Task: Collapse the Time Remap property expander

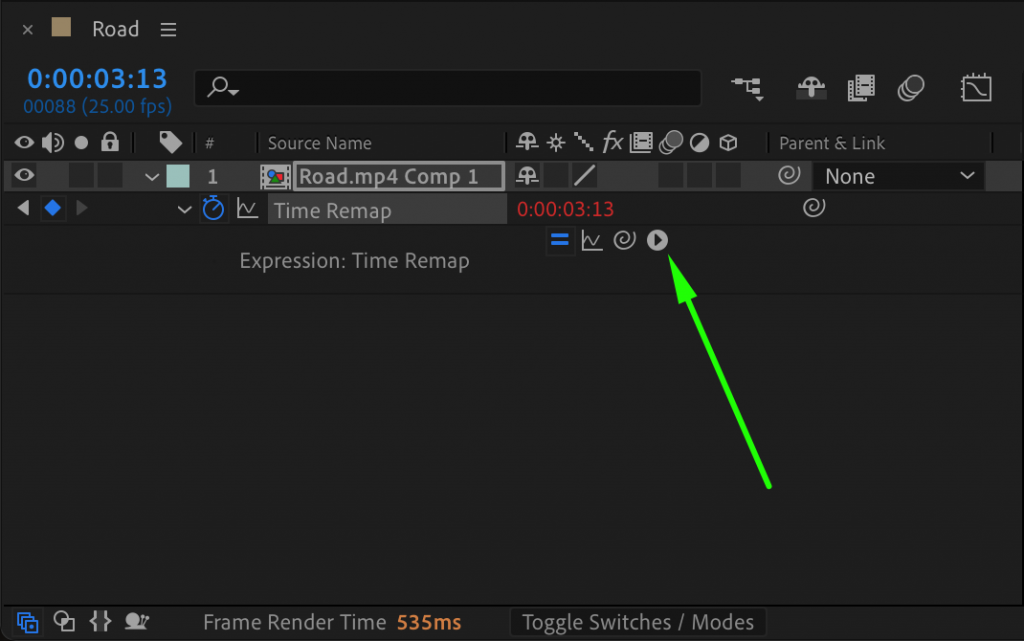Action: [184, 209]
